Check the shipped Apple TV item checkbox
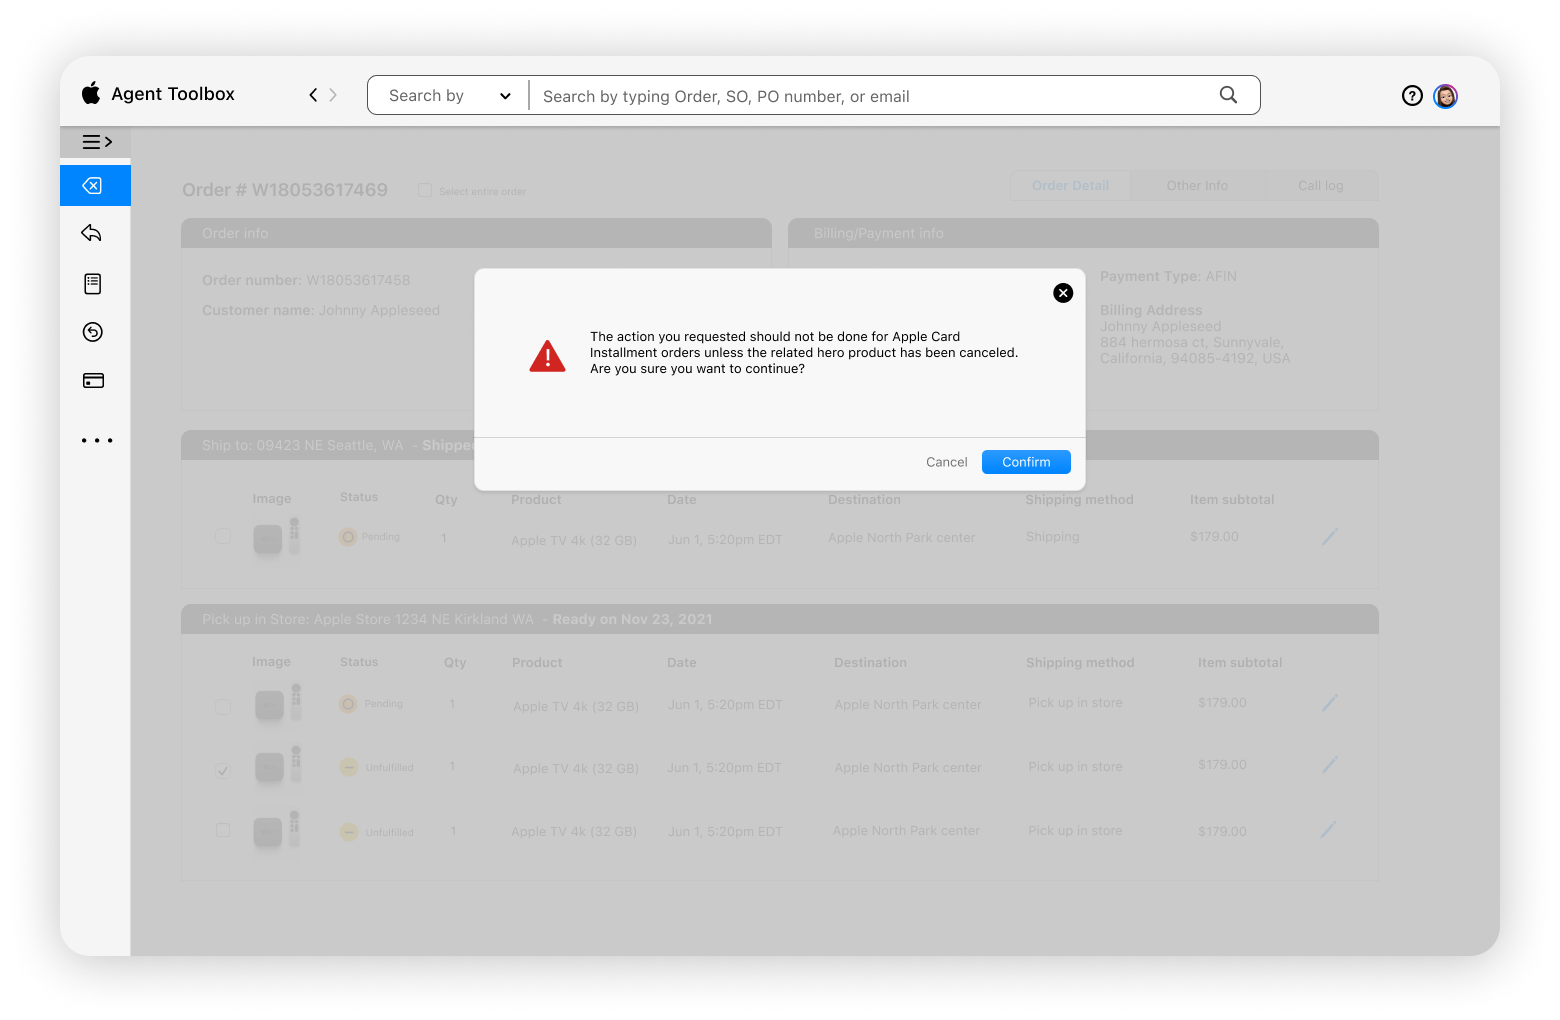The width and height of the screenshot is (1560, 1020). [x=223, y=536]
